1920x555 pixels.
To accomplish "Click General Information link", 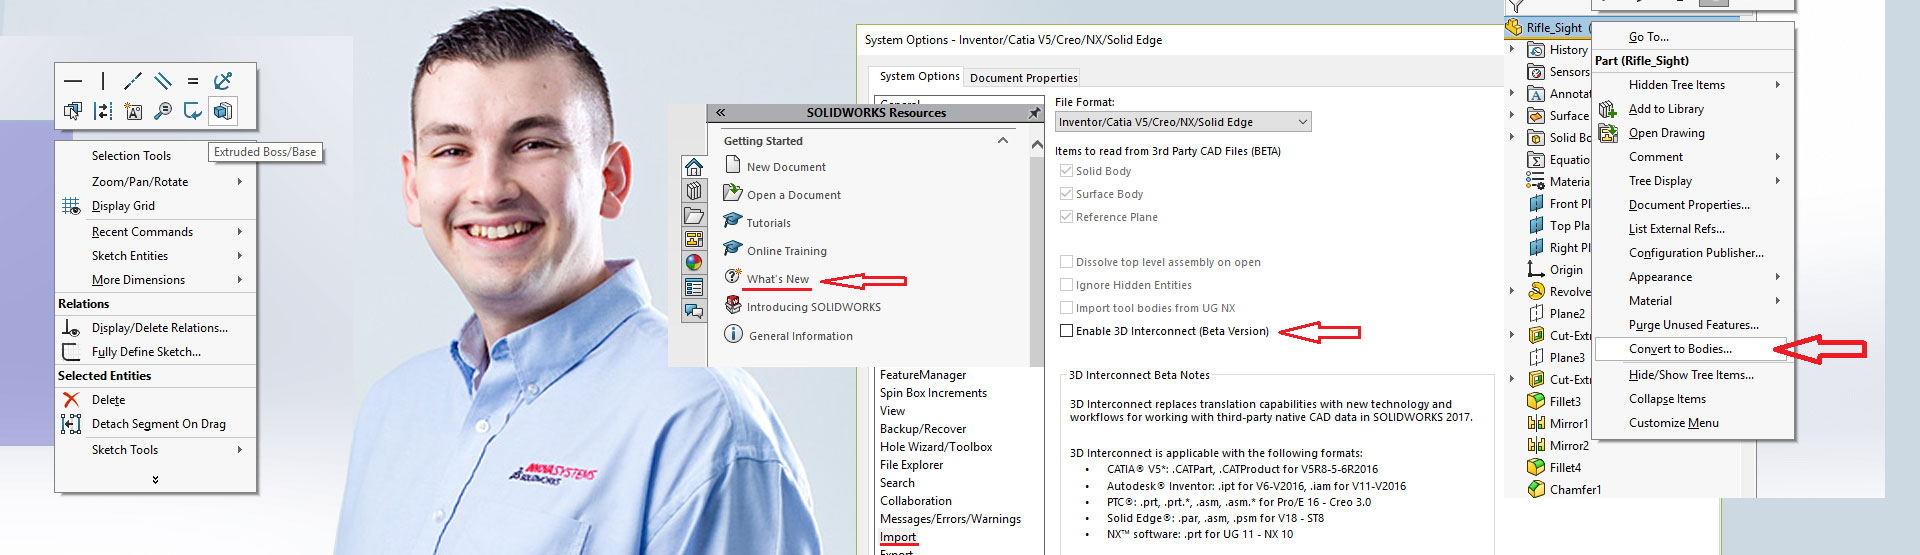I will (x=801, y=336).
